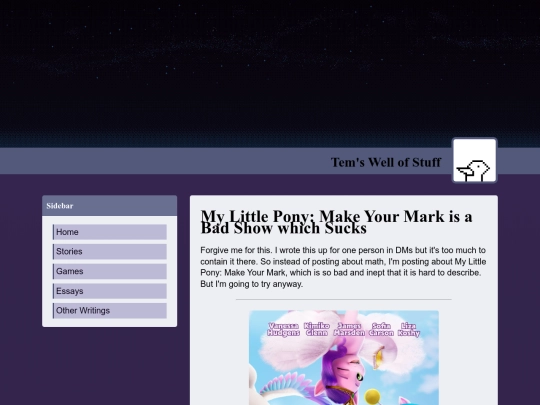Select Other Writings from the sidebar
Screen dimensions: 540x405
tap(110, 311)
